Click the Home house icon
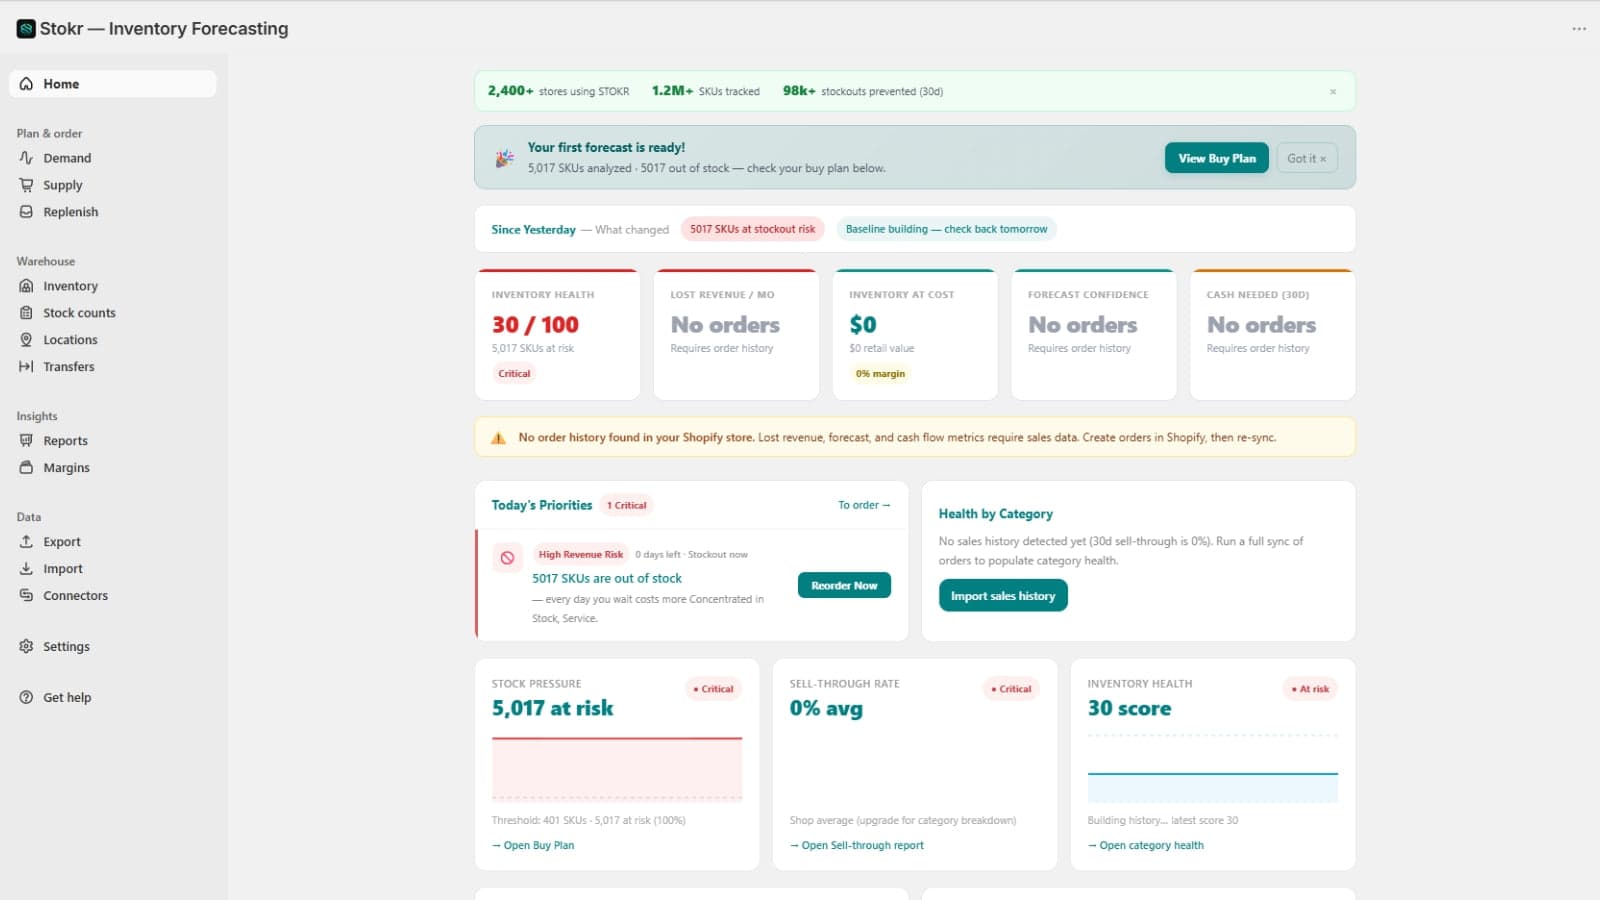The width and height of the screenshot is (1600, 900). click(x=26, y=84)
